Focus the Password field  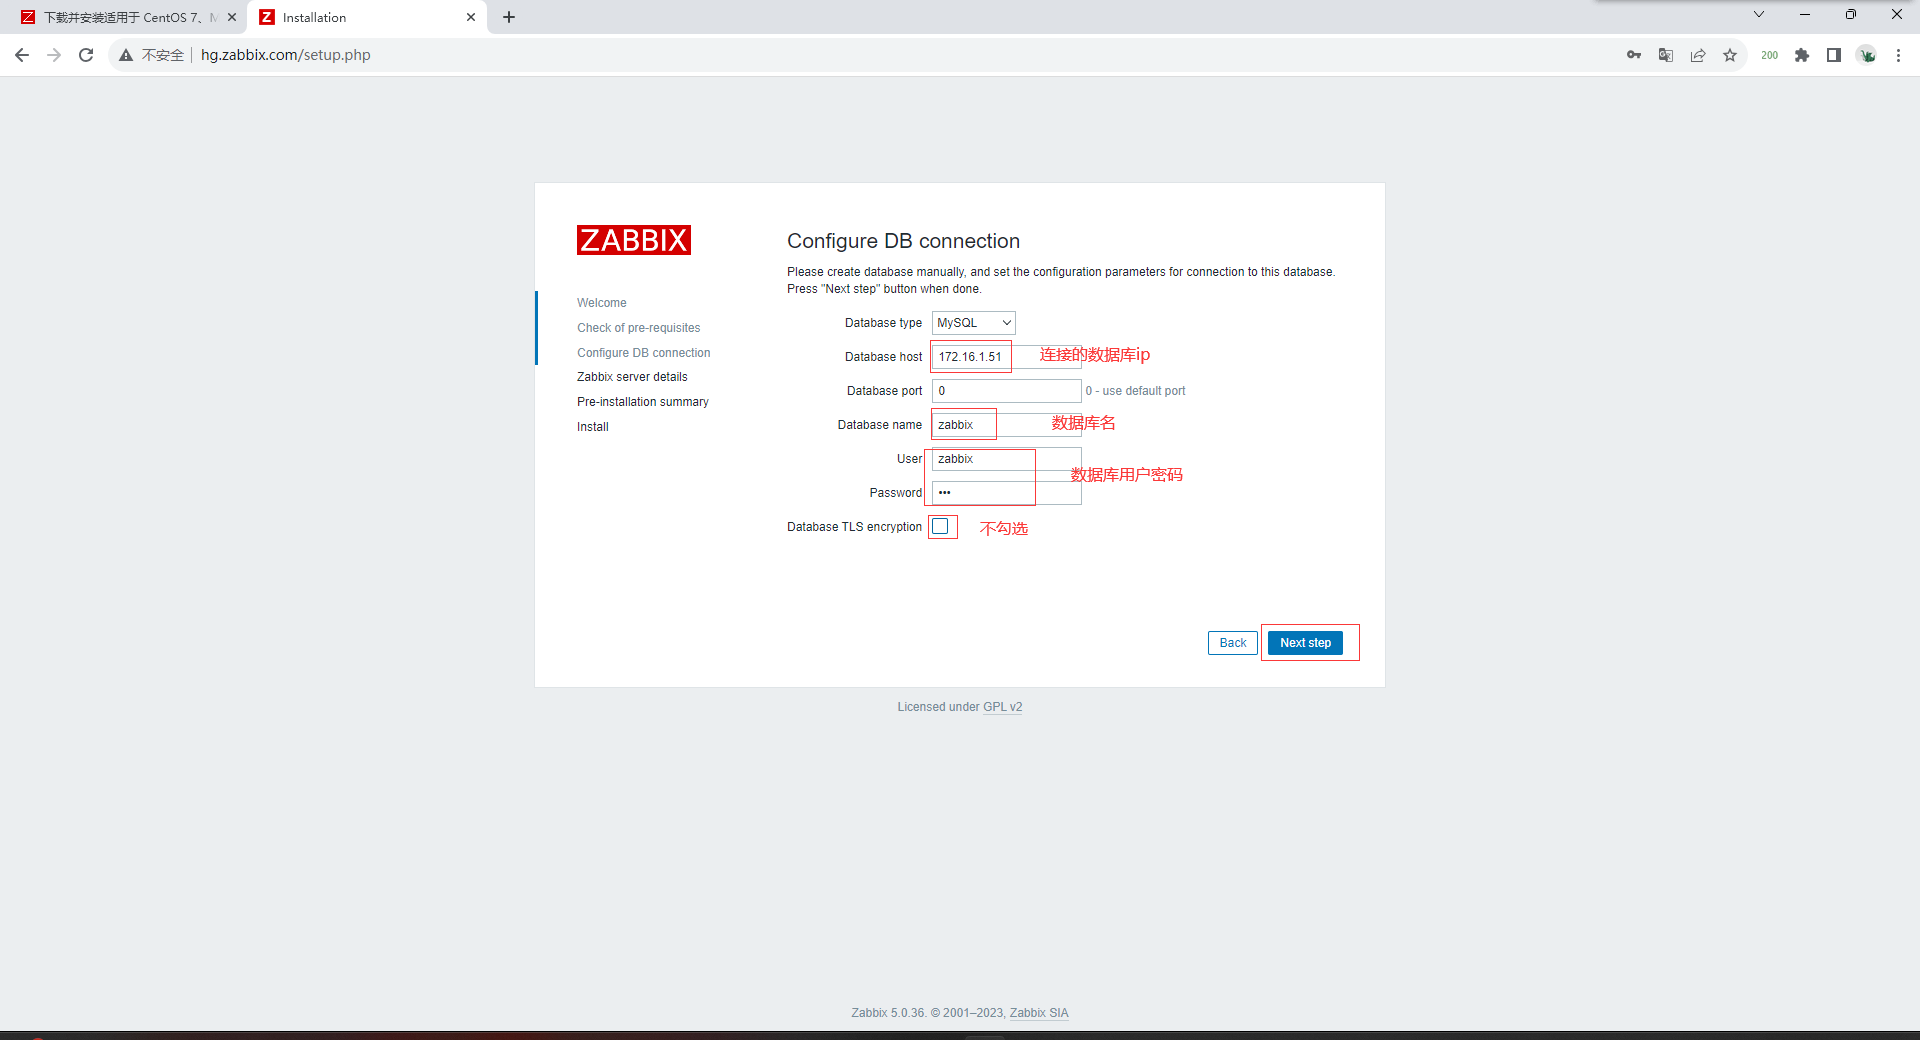tap(1006, 493)
